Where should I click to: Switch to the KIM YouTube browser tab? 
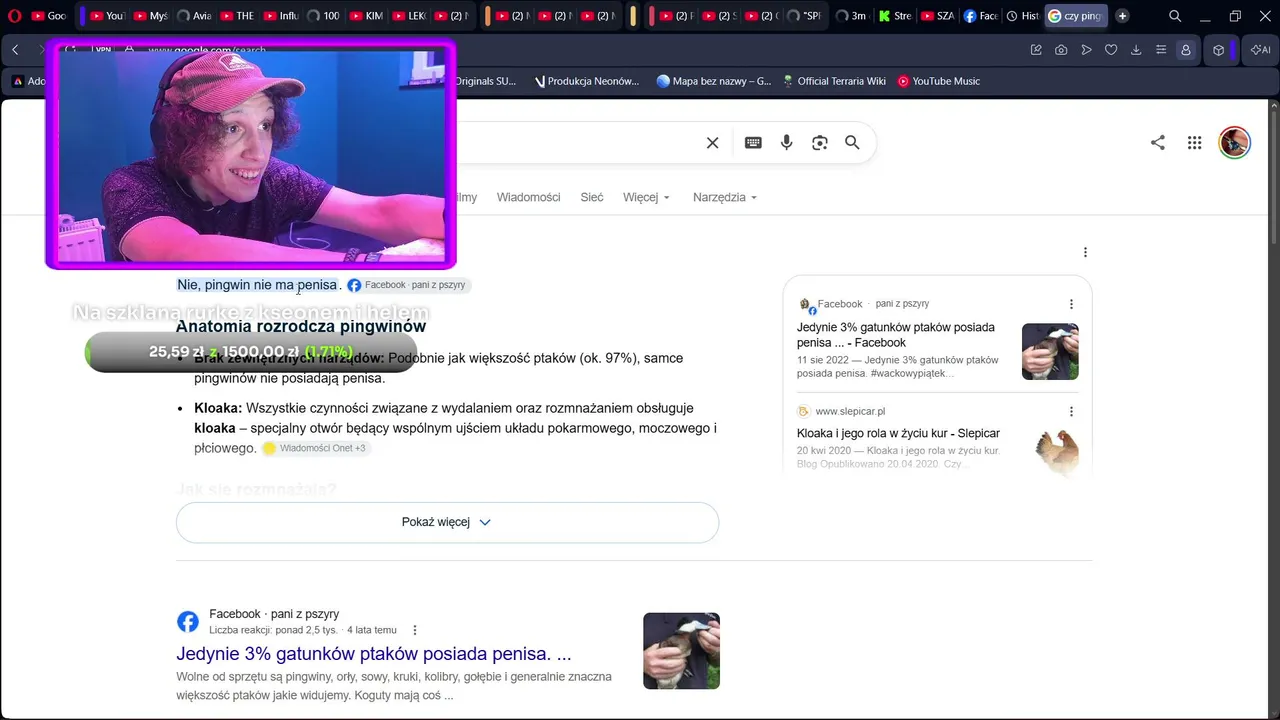(x=366, y=16)
